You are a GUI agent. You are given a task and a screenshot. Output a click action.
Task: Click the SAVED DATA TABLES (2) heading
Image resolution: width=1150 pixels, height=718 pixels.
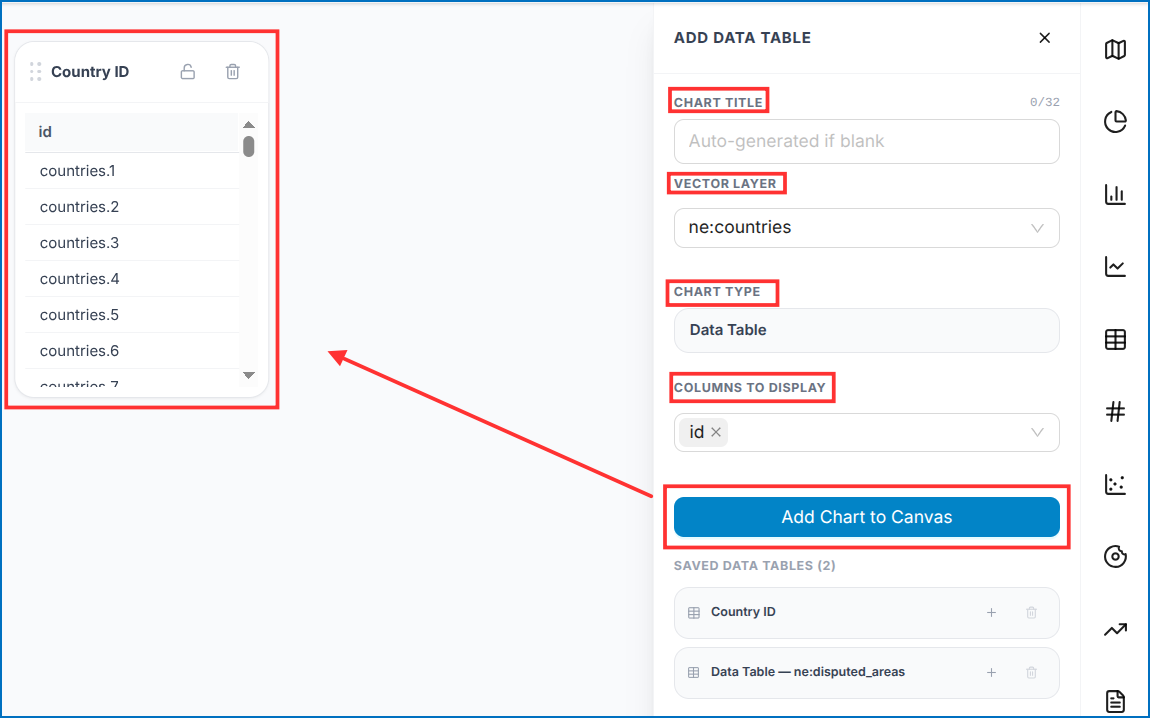coord(754,565)
